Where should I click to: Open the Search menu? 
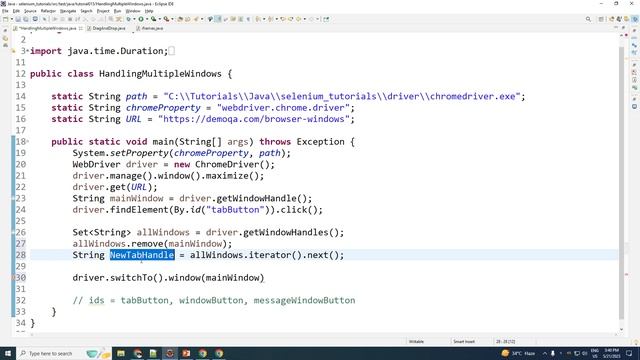(87, 11)
